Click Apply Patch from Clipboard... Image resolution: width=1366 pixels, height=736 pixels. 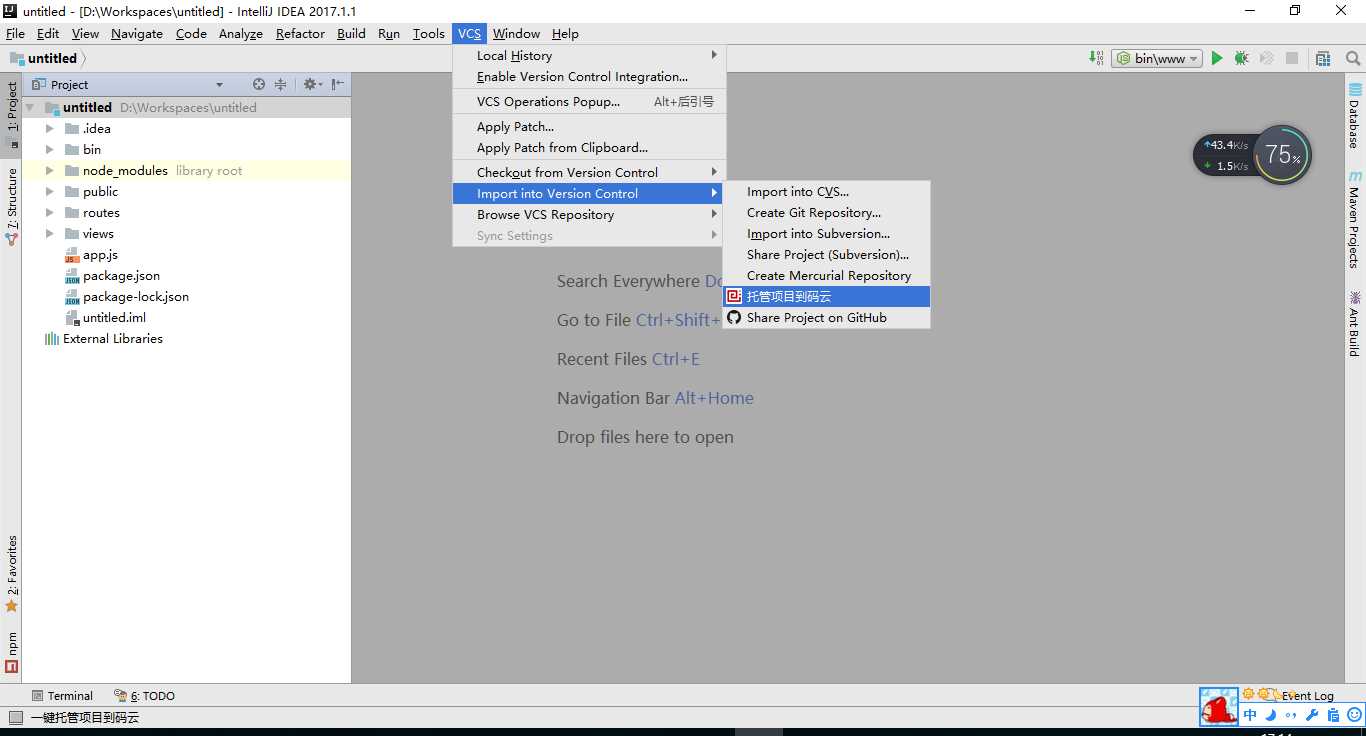click(x=589, y=148)
